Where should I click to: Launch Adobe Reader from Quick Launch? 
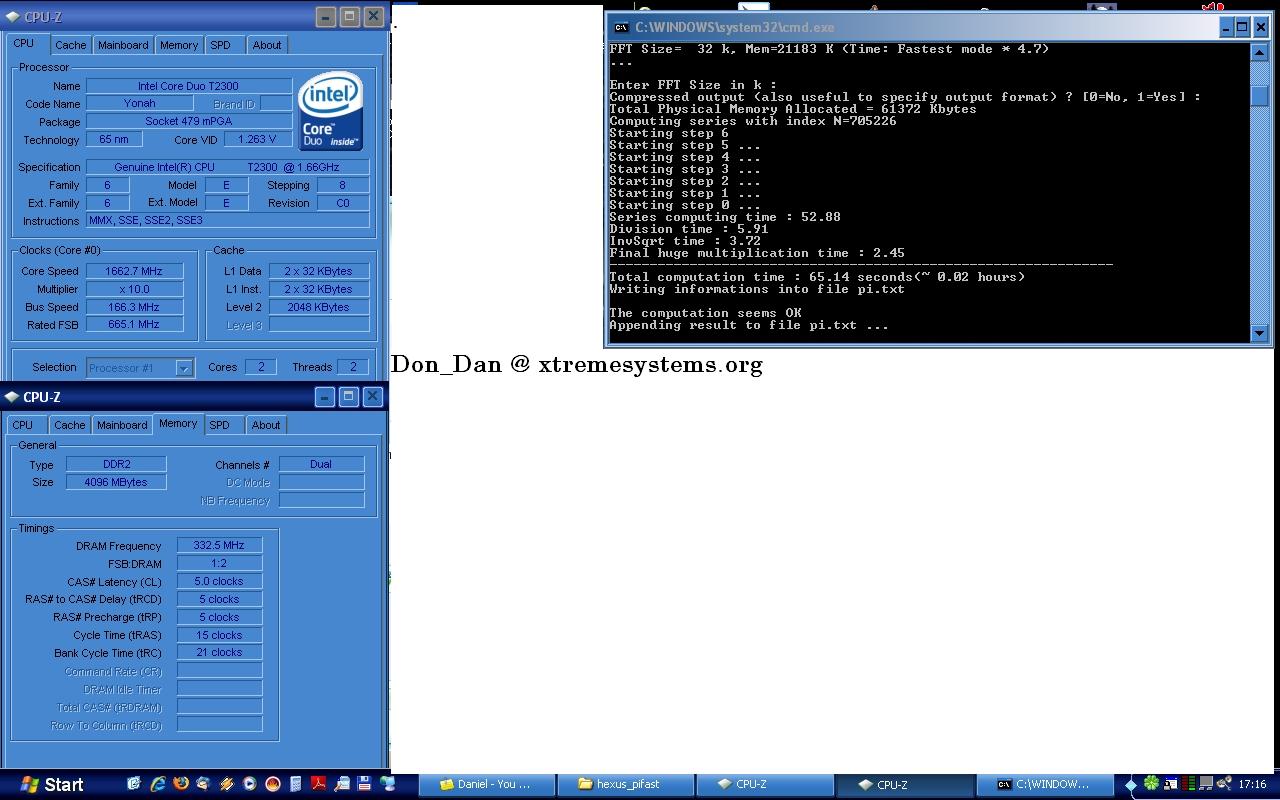tap(319, 784)
